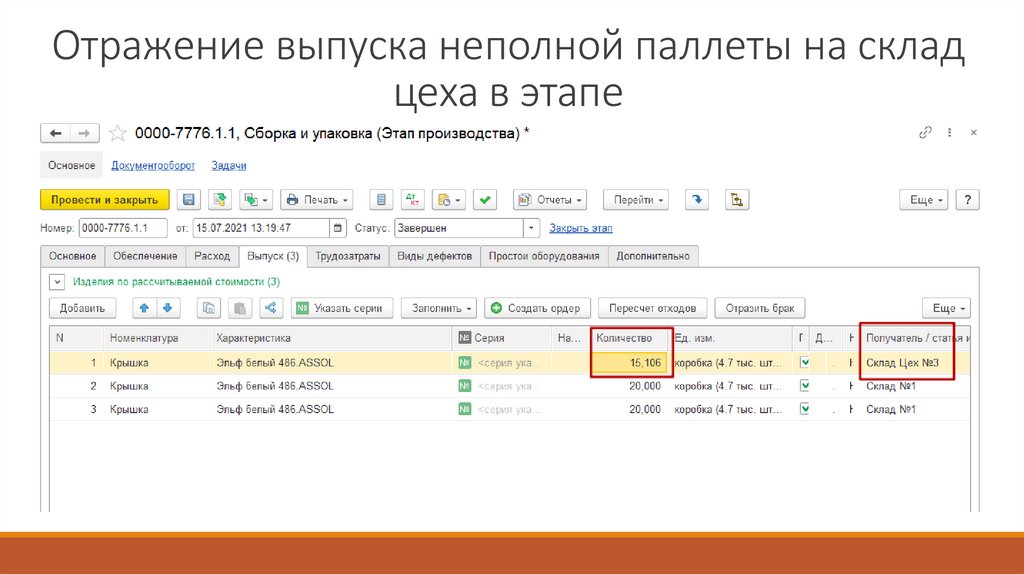Click the Закрыть этап link

pos(581,228)
